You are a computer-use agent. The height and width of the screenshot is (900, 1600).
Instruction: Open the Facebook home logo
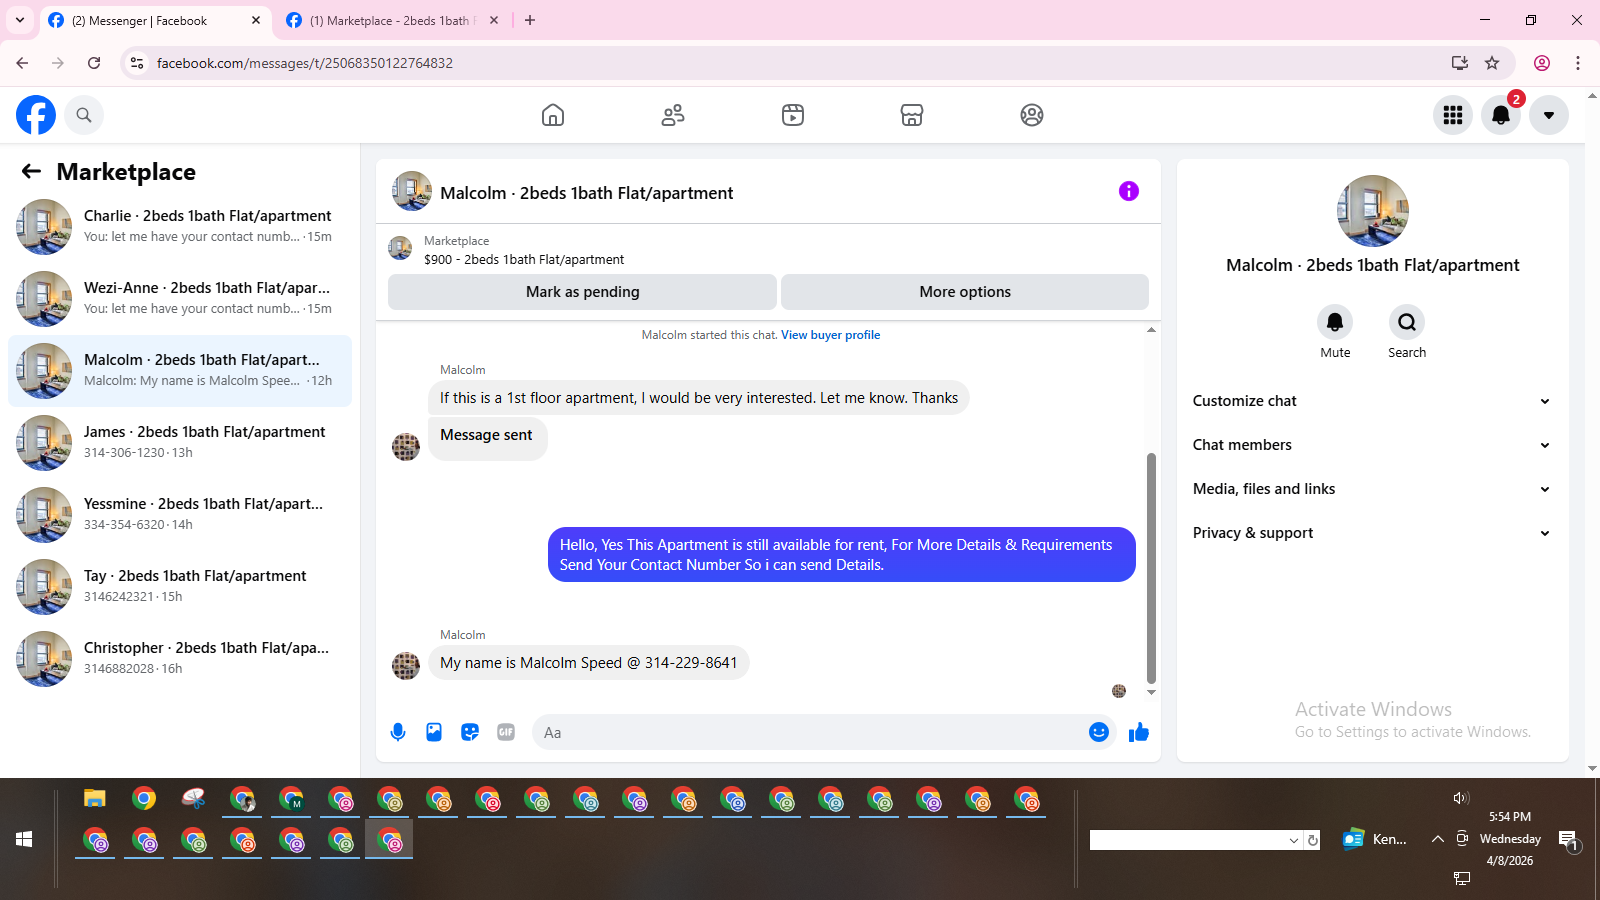click(36, 115)
